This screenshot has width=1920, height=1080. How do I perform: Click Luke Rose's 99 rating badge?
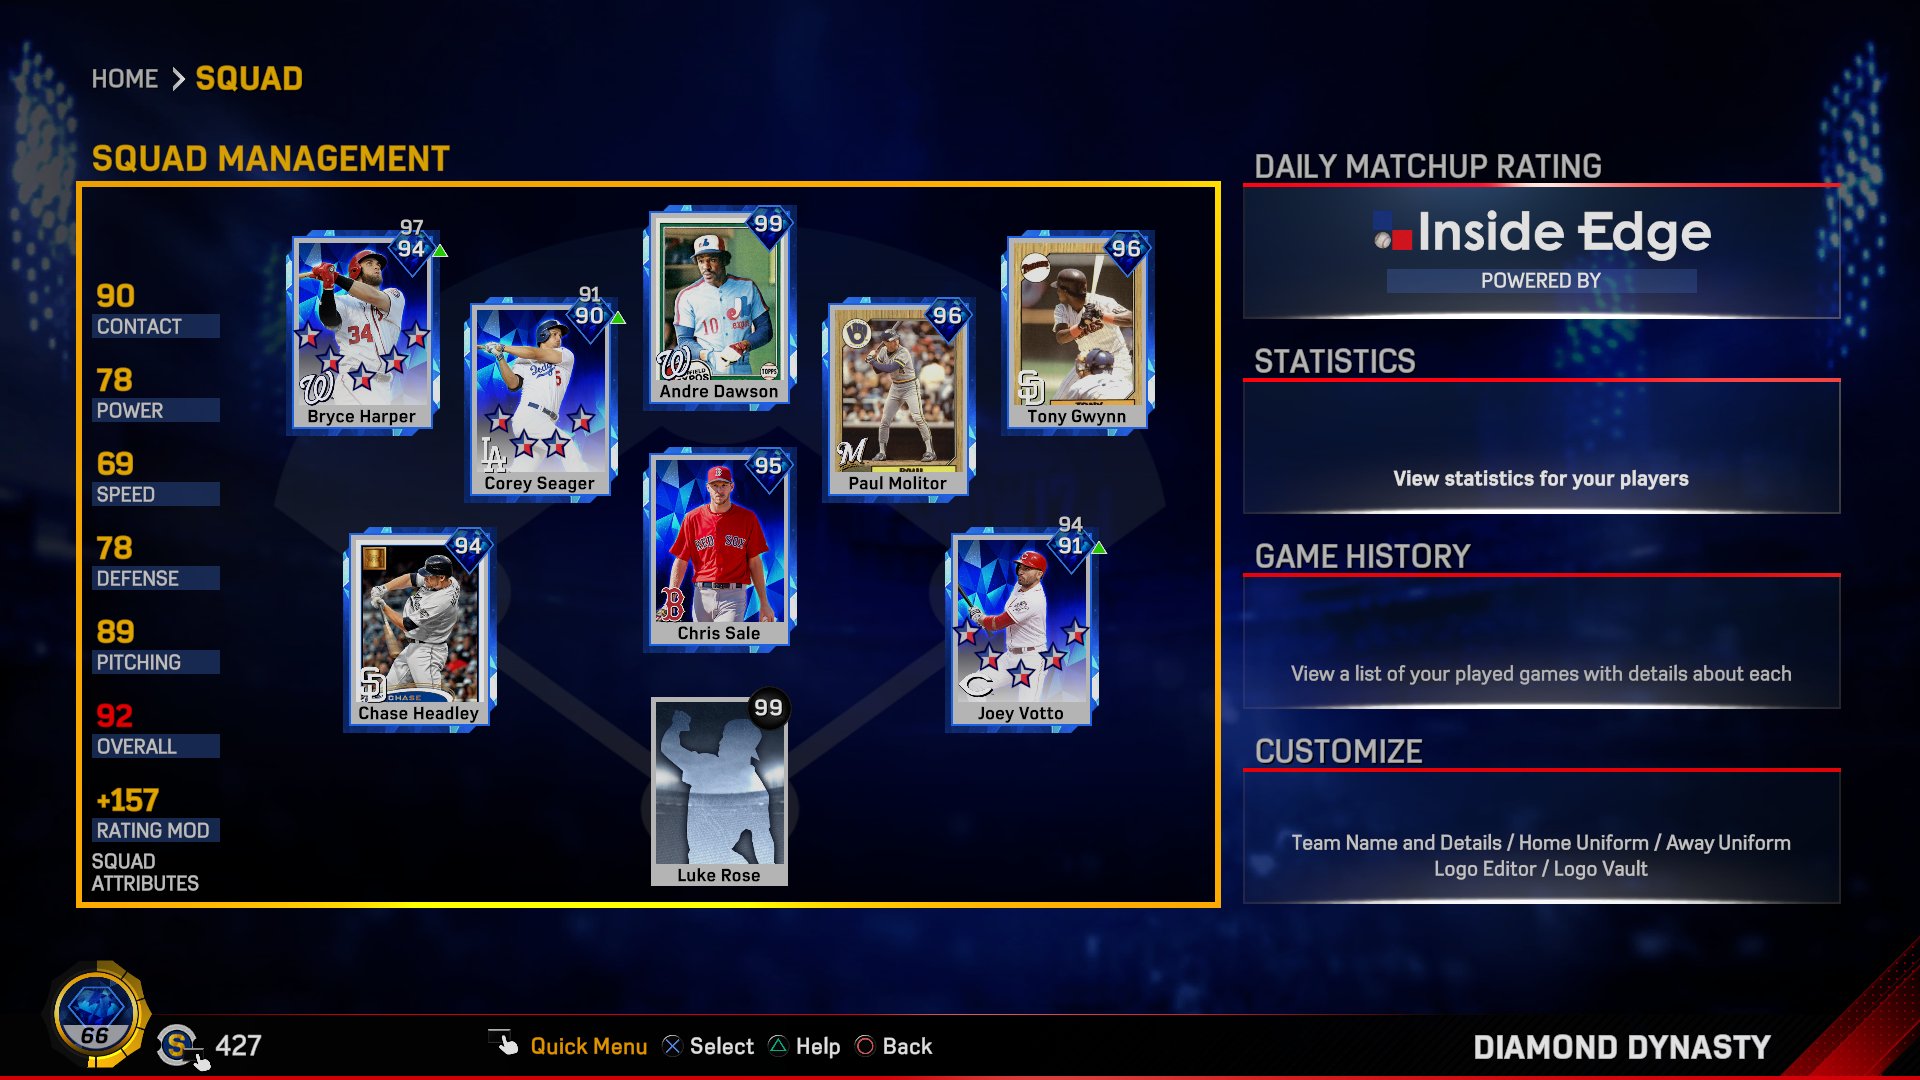(x=768, y=708)
